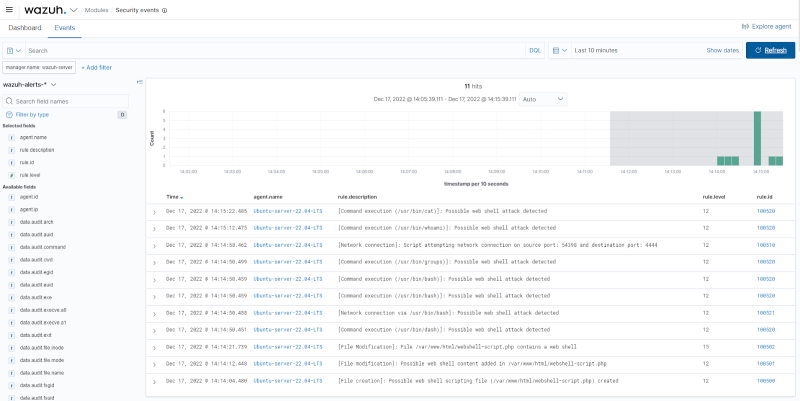Click the Filter by type icon
Screen dimensions: 800x401
tap(8, 115)
